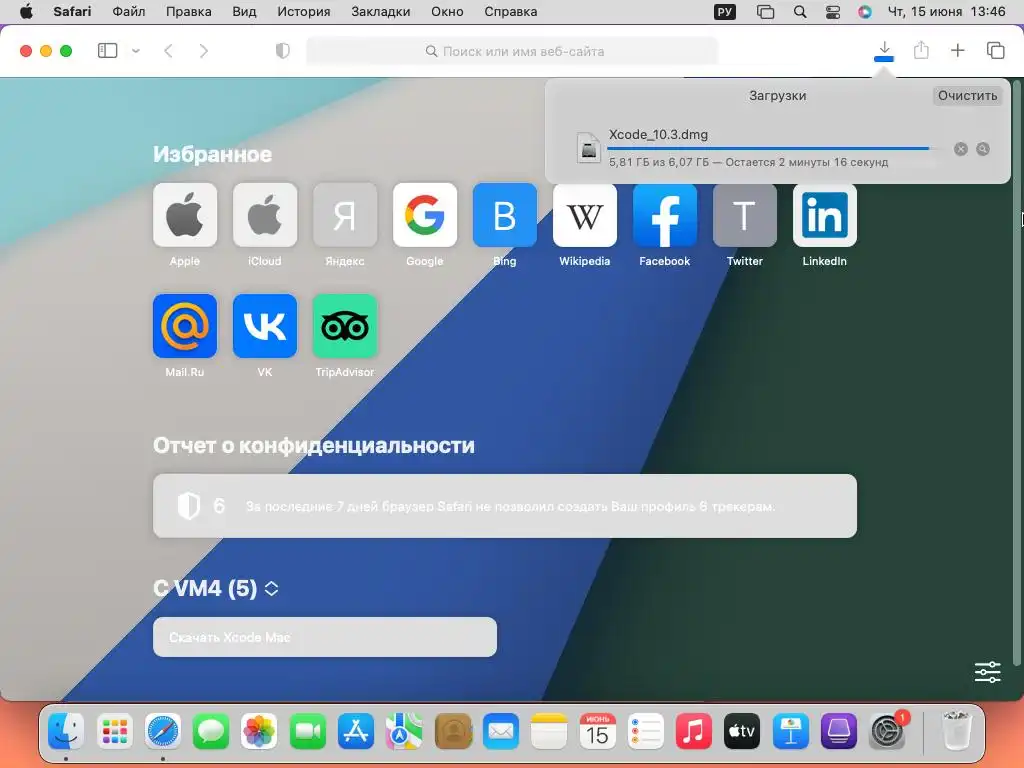The image size is (1024, 768).
Task: Open Spotlight search in menu bar
Action: pyautogui.click(x=799, y=12)
